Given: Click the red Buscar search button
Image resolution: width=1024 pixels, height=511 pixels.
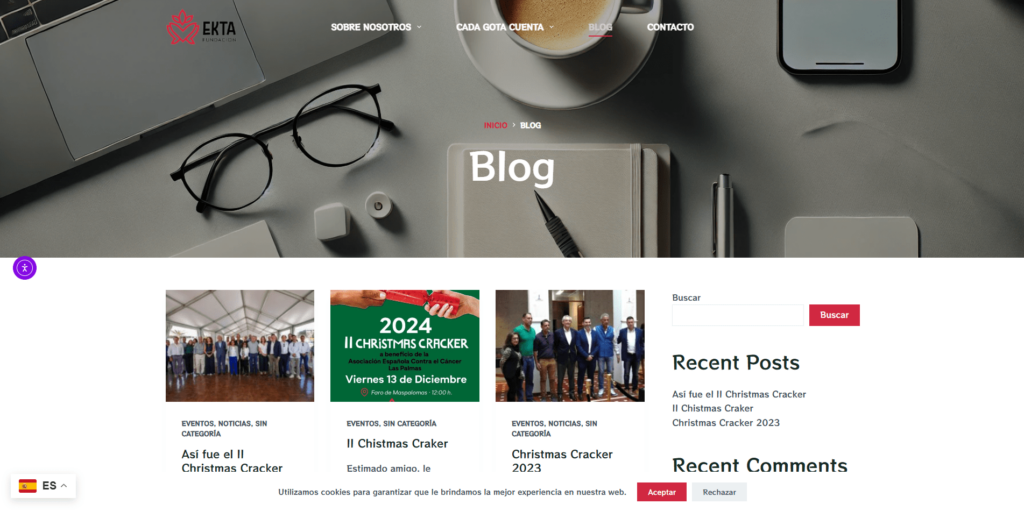Looking at the screenshot, I should pyautogui.click(x=834, y=315).
